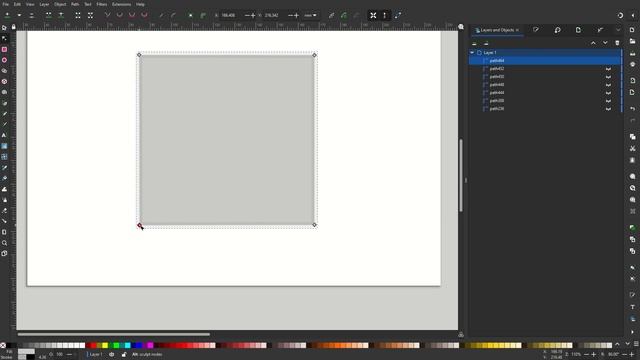Toggle Show path outline button
This screenshot has height=360, width=640.
[398, 15]
